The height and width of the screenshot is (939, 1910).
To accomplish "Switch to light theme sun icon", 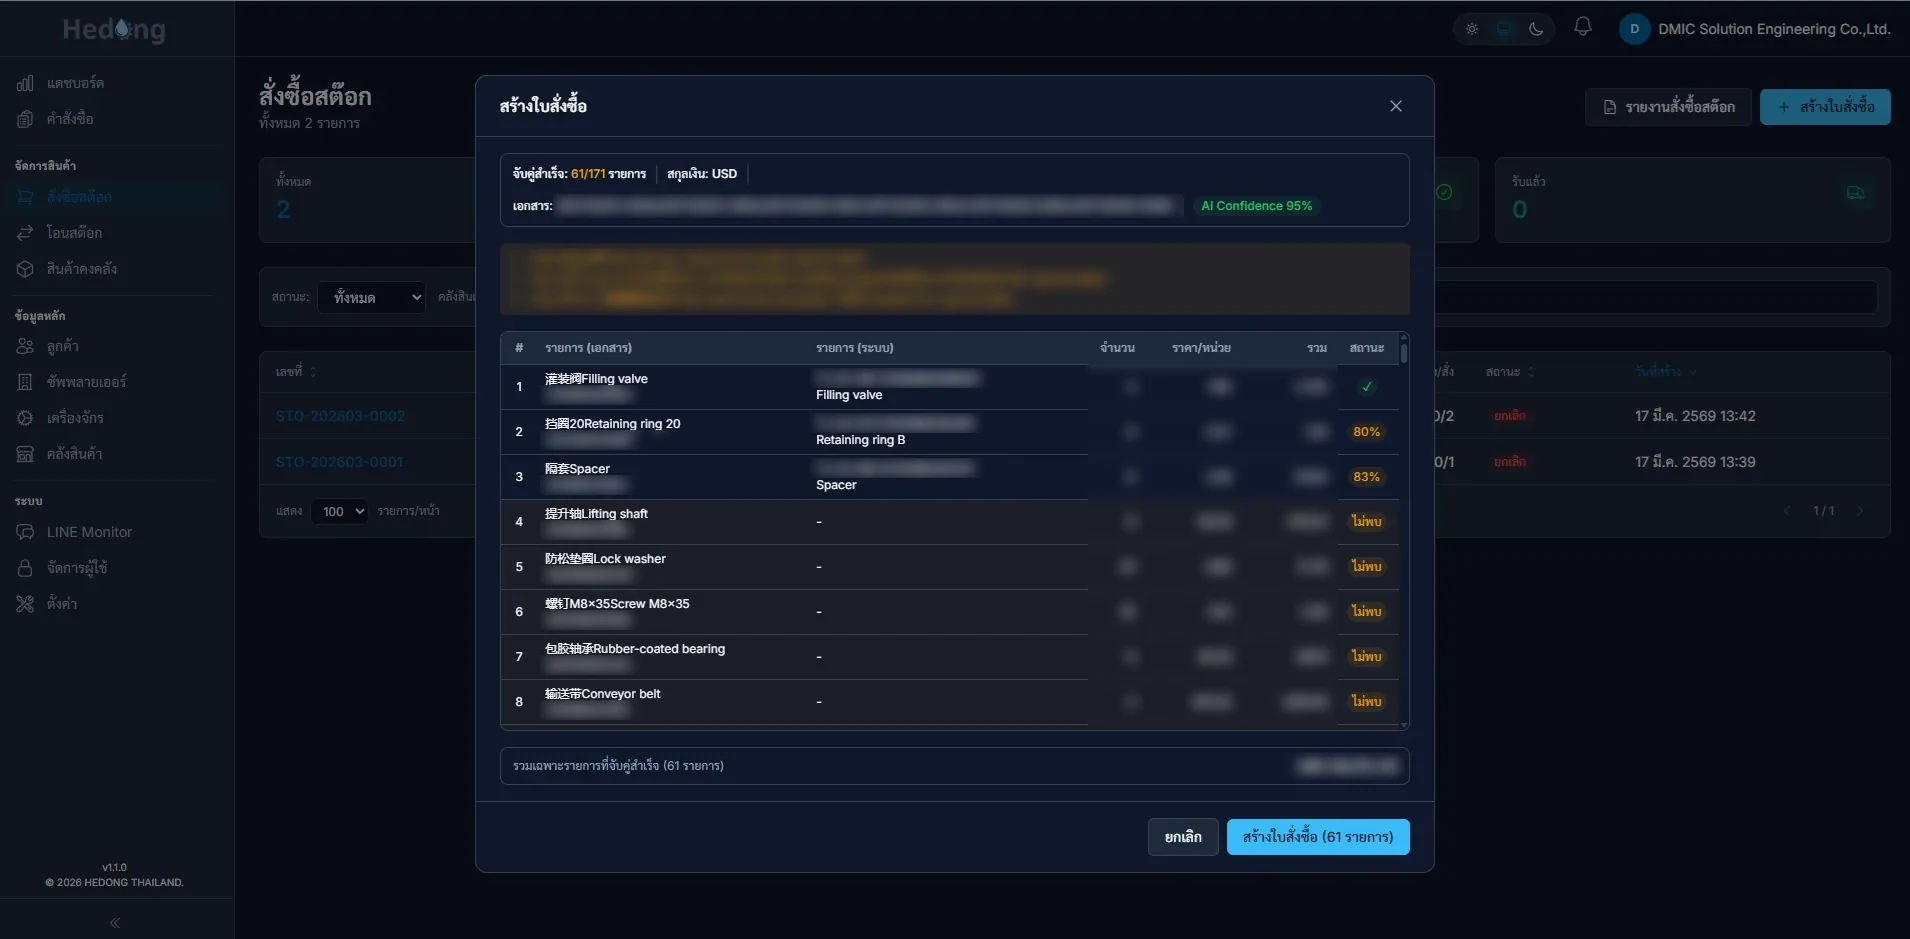I will tap(1472, 29).
